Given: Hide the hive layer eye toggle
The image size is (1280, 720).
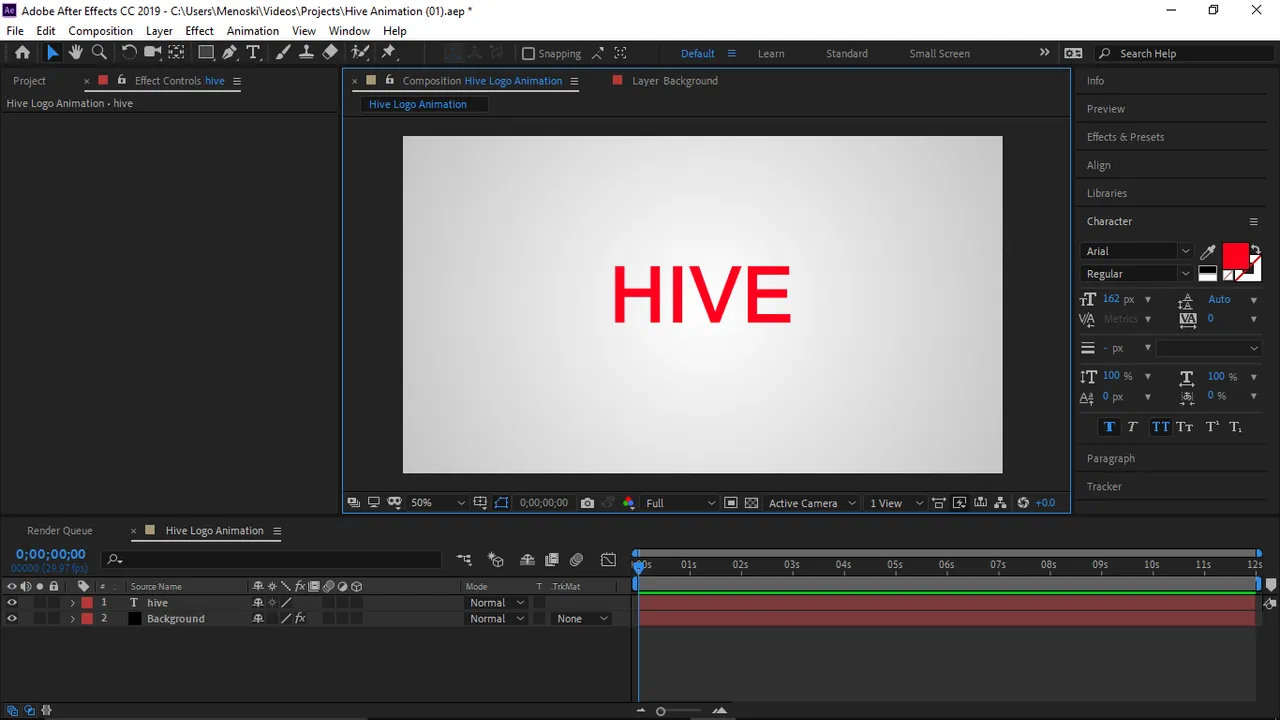Looking at the screenshot, I should (12, 603).
